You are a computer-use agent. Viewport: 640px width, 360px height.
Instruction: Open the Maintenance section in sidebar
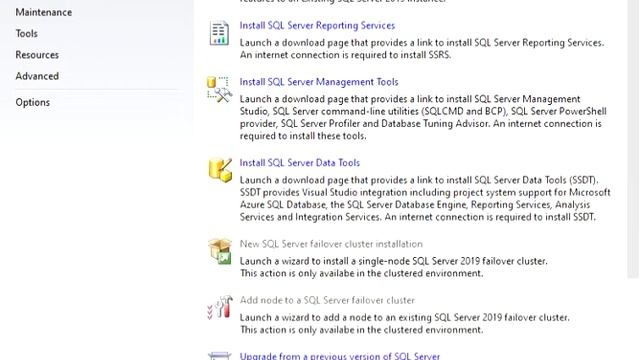44,12
